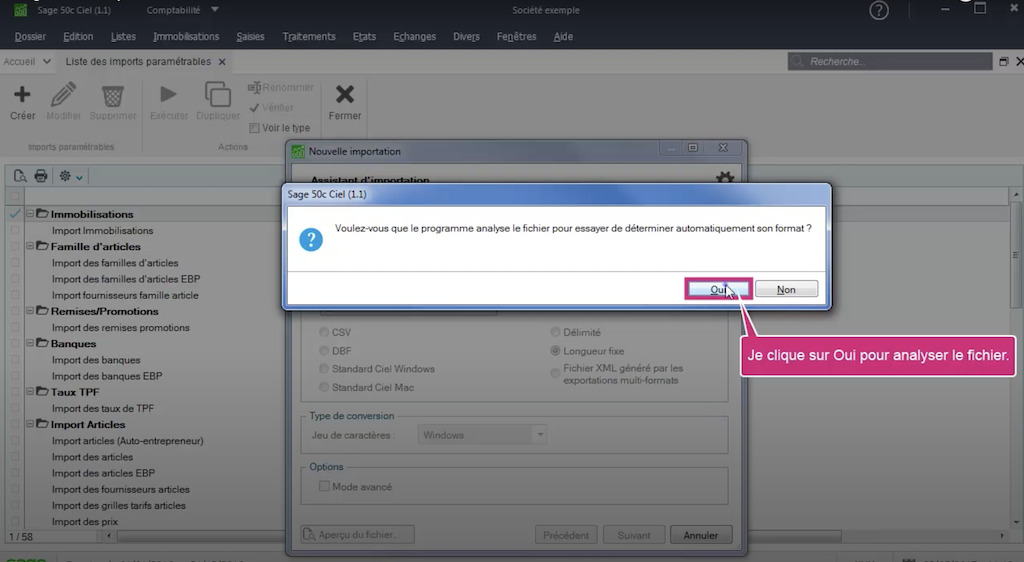1024x562 pixels.
Task: Tick the checkbox beside Import des articles
Action: point(15,457)
